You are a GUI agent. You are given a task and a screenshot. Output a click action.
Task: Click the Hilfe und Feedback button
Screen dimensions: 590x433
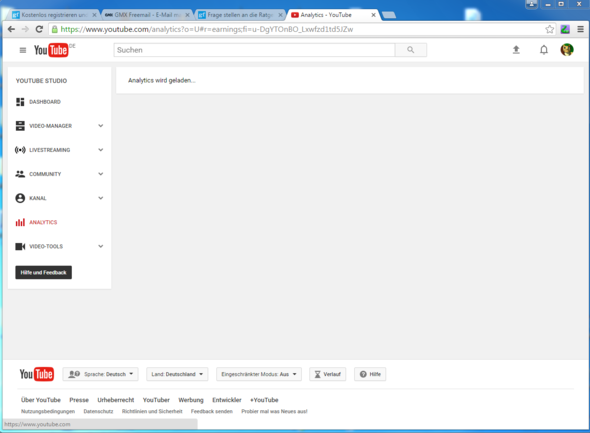tap(44, 272)
